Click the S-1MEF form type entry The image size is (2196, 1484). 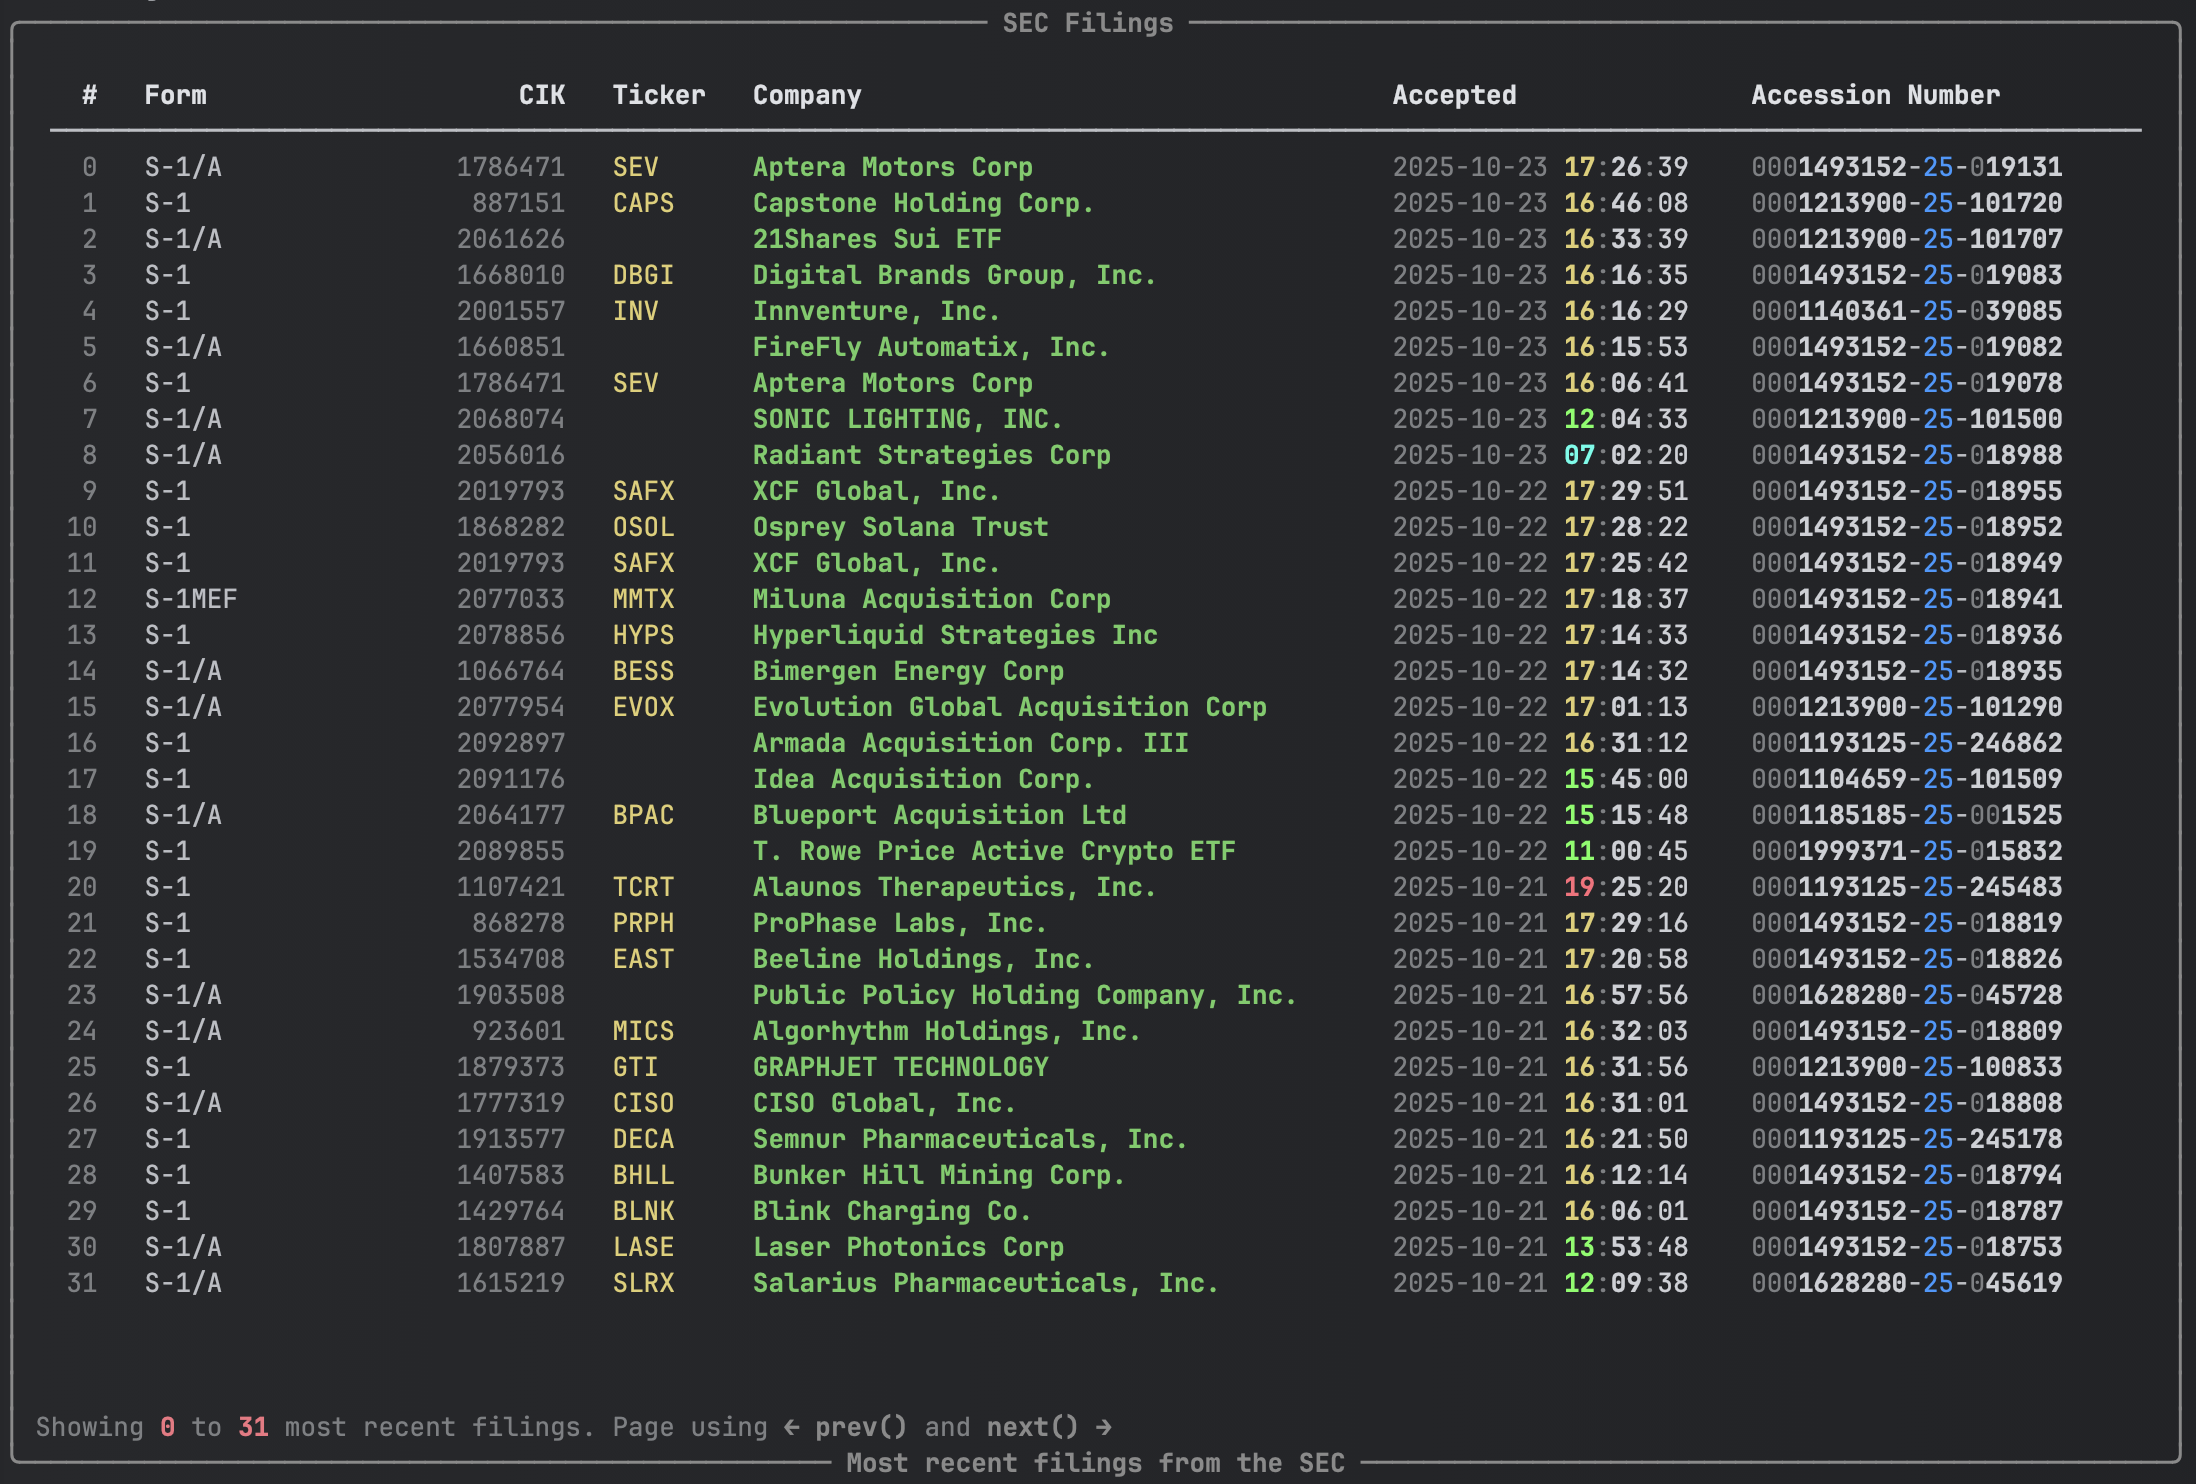point(190,599)
